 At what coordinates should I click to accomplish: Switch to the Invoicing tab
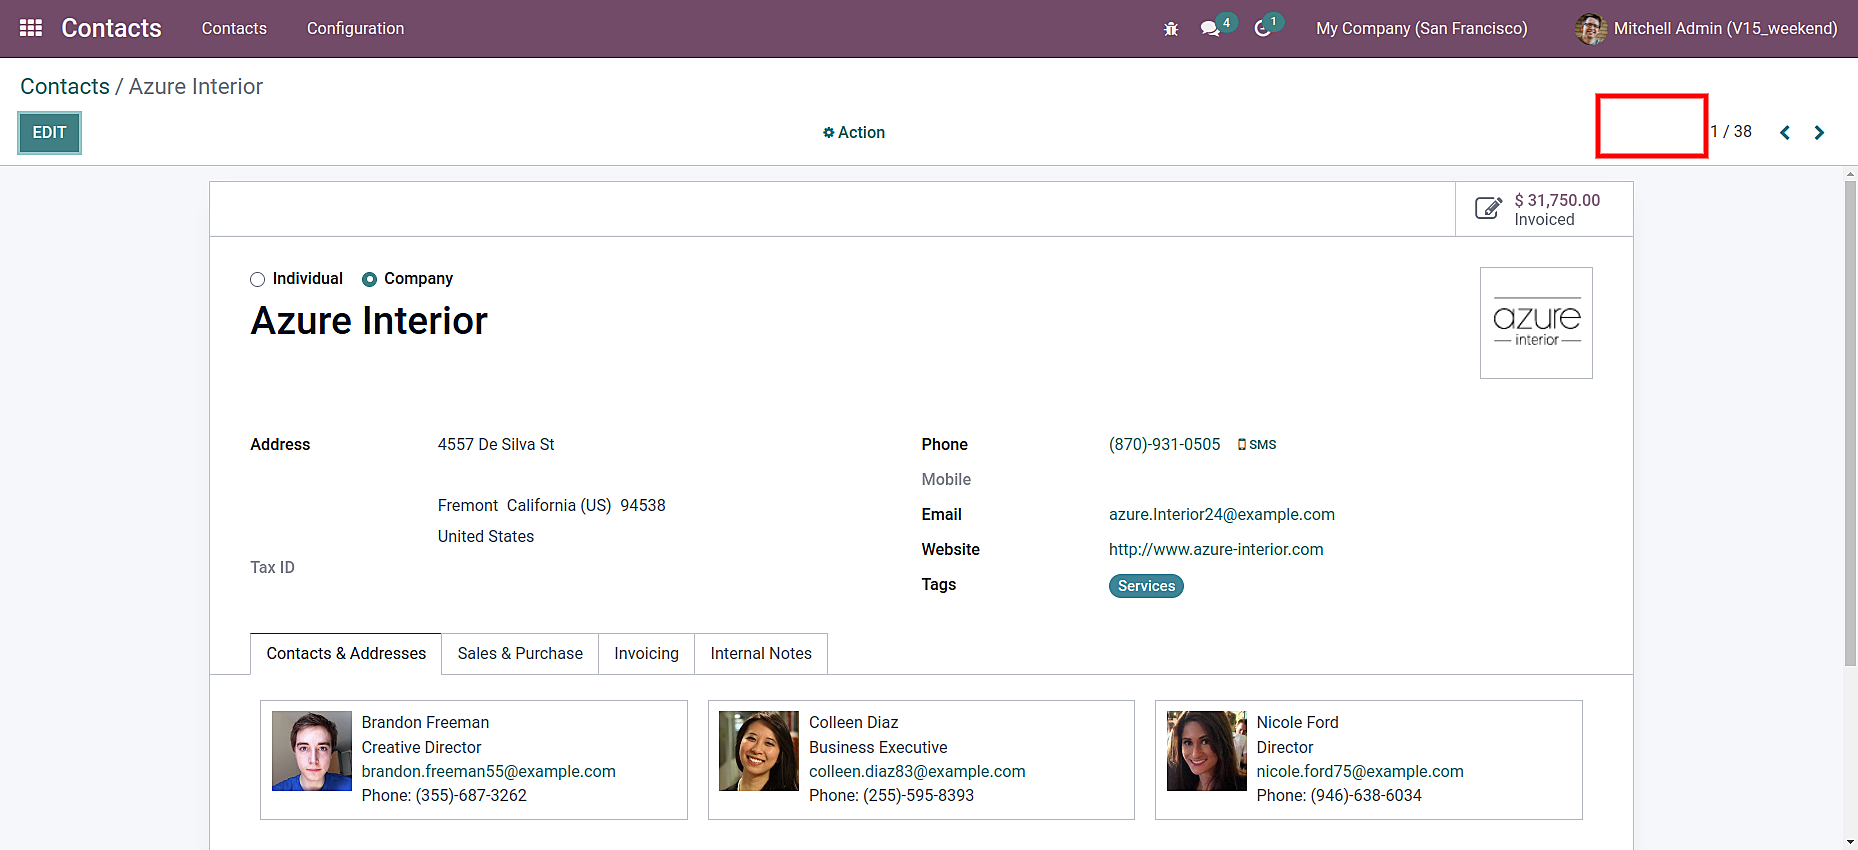coord(646,654)
